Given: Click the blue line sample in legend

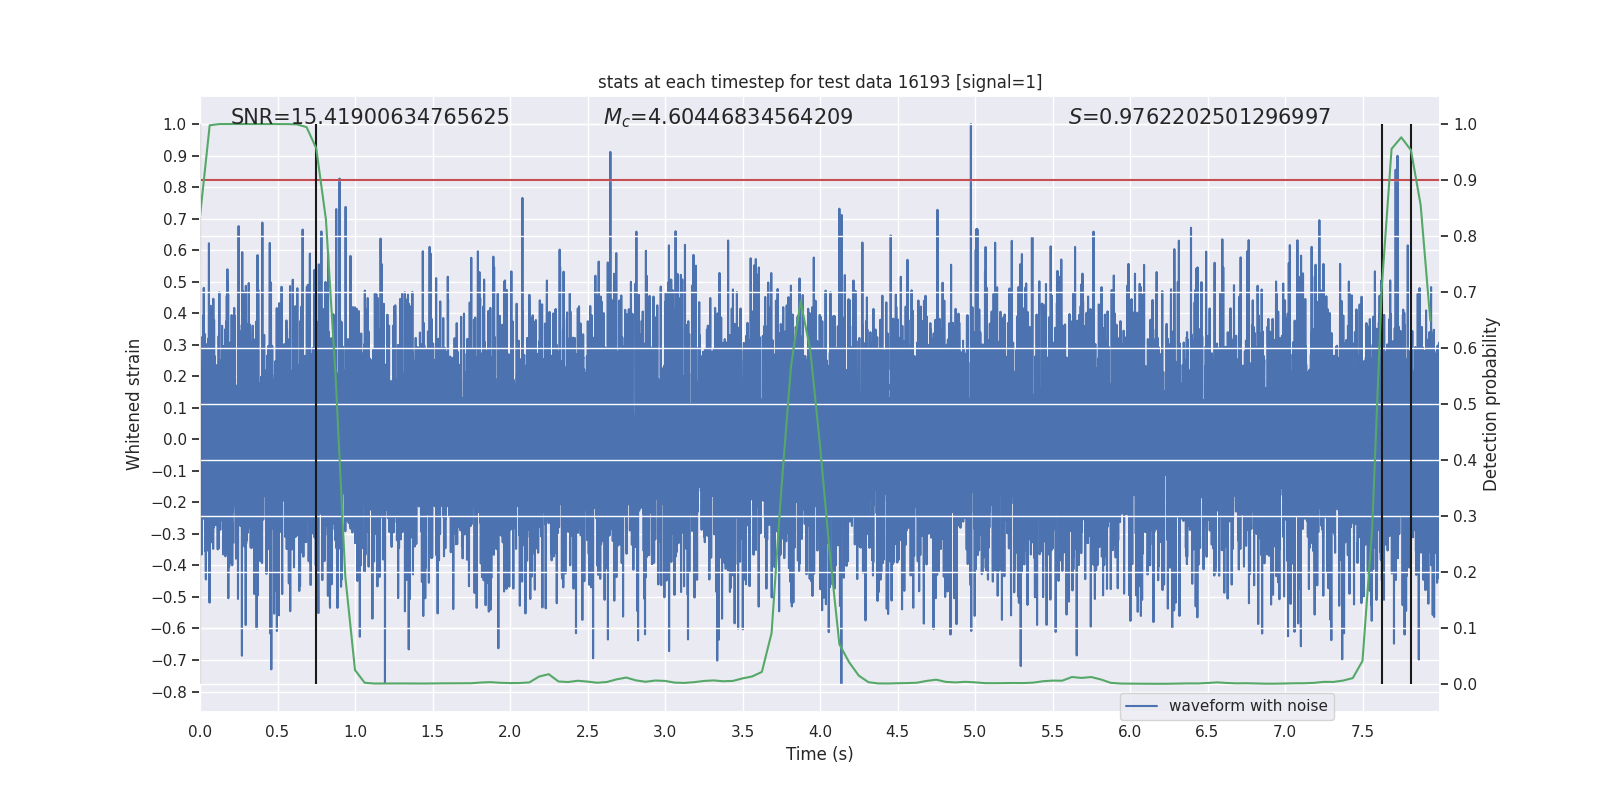Looking at the screenshot, I should point(1141,706).
